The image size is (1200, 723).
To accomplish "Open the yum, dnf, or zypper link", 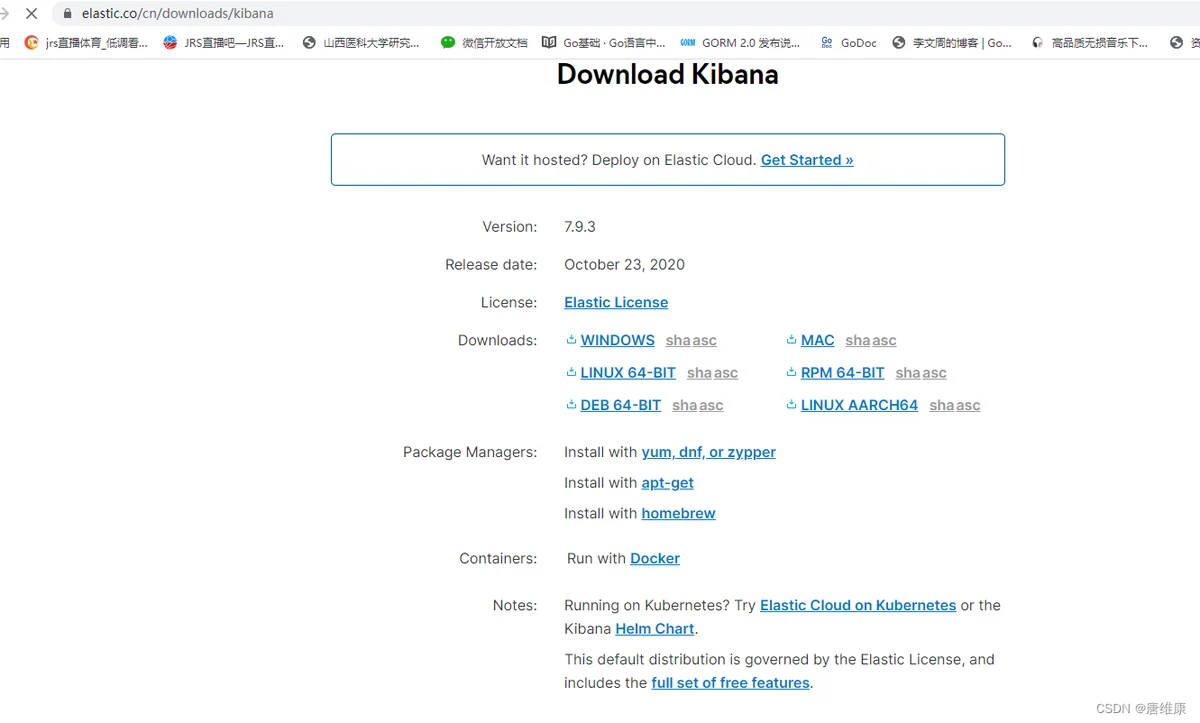I will 708,452.
